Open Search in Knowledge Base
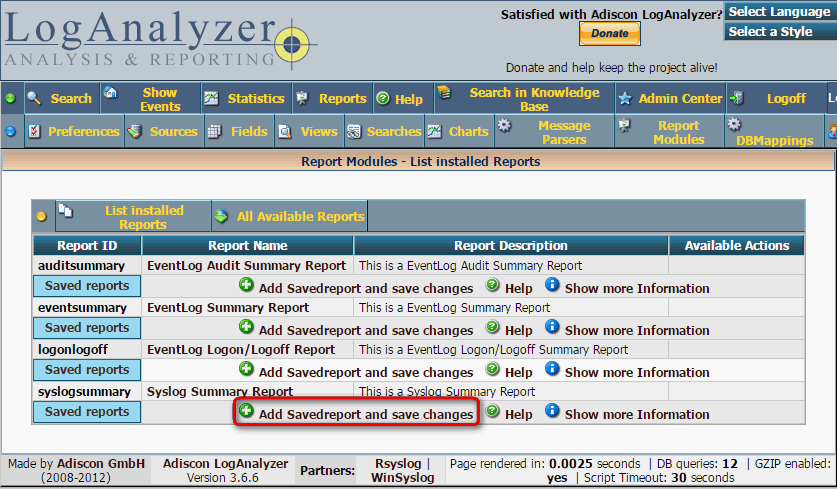Viewport: 837px width, 489px height. [534, 99]
